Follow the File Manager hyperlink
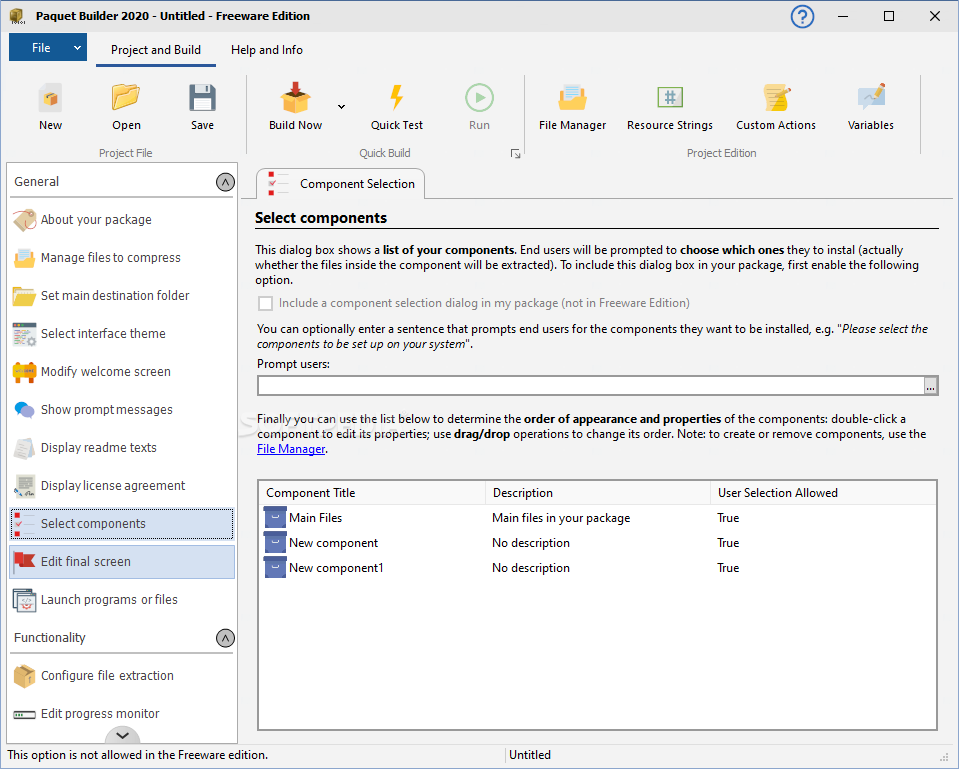 [x=291, y=449]
